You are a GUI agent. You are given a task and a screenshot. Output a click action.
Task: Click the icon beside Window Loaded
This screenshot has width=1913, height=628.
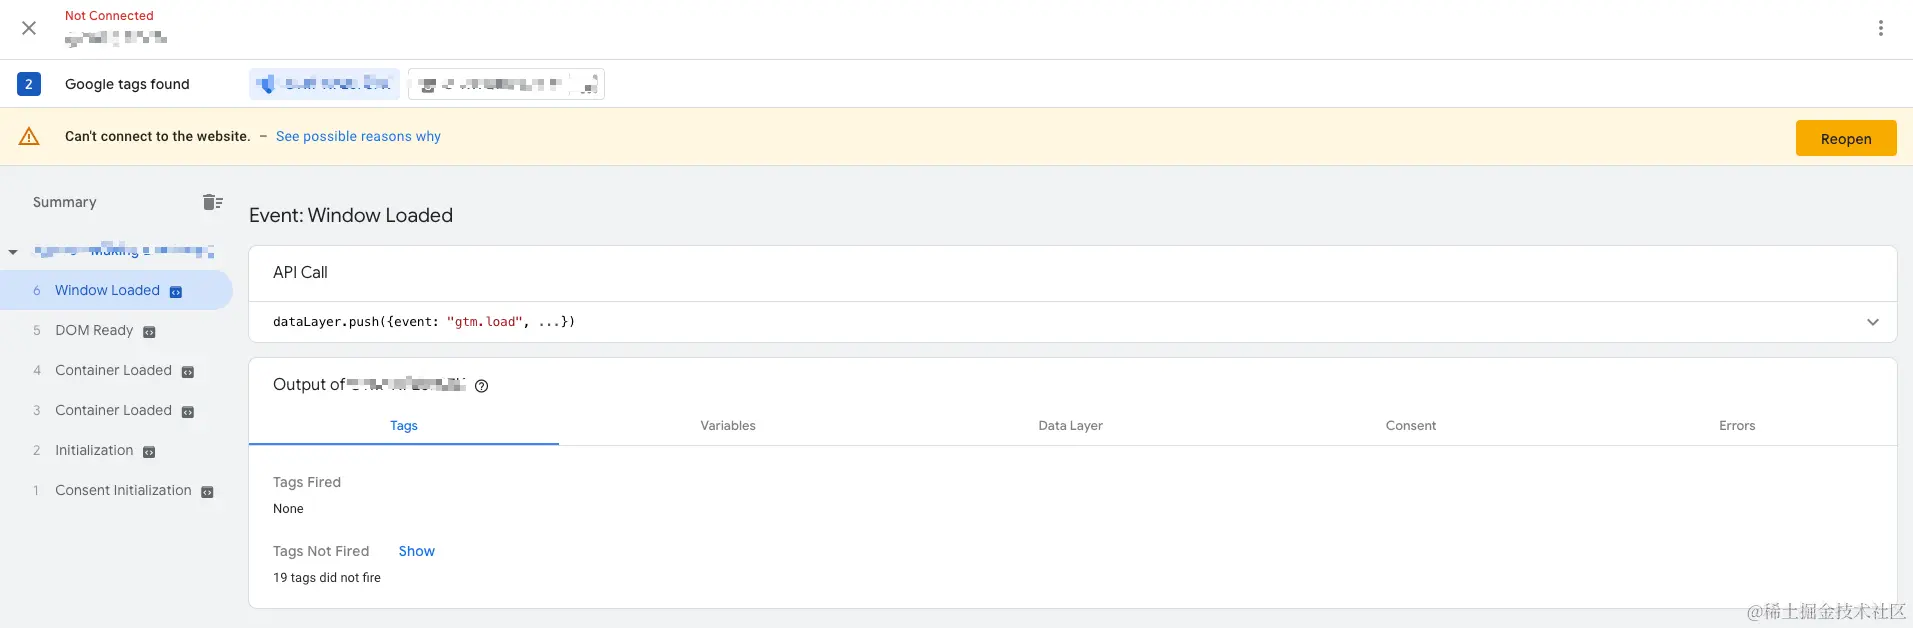coord(176,292)
